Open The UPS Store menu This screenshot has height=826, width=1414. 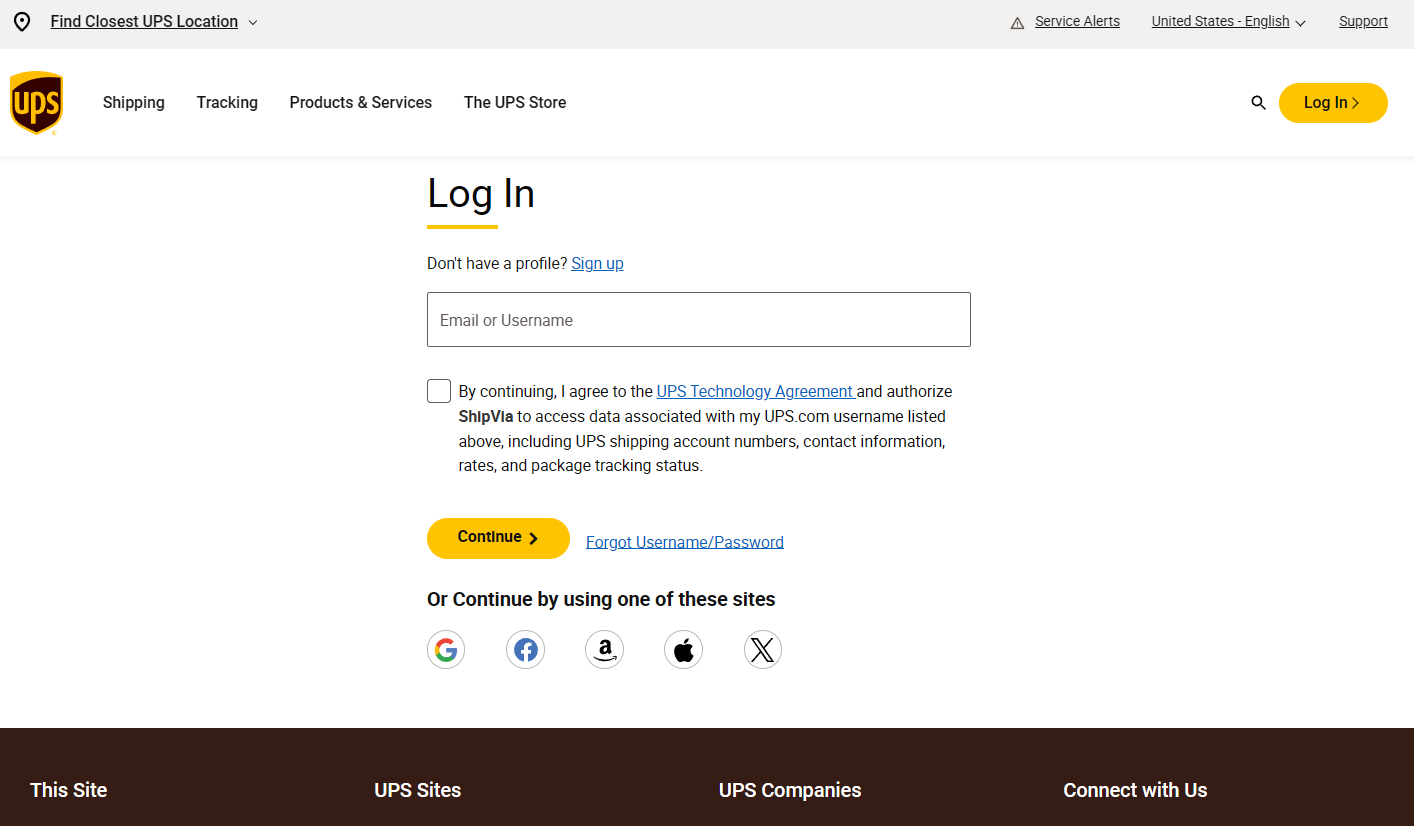tap(515, 102)
